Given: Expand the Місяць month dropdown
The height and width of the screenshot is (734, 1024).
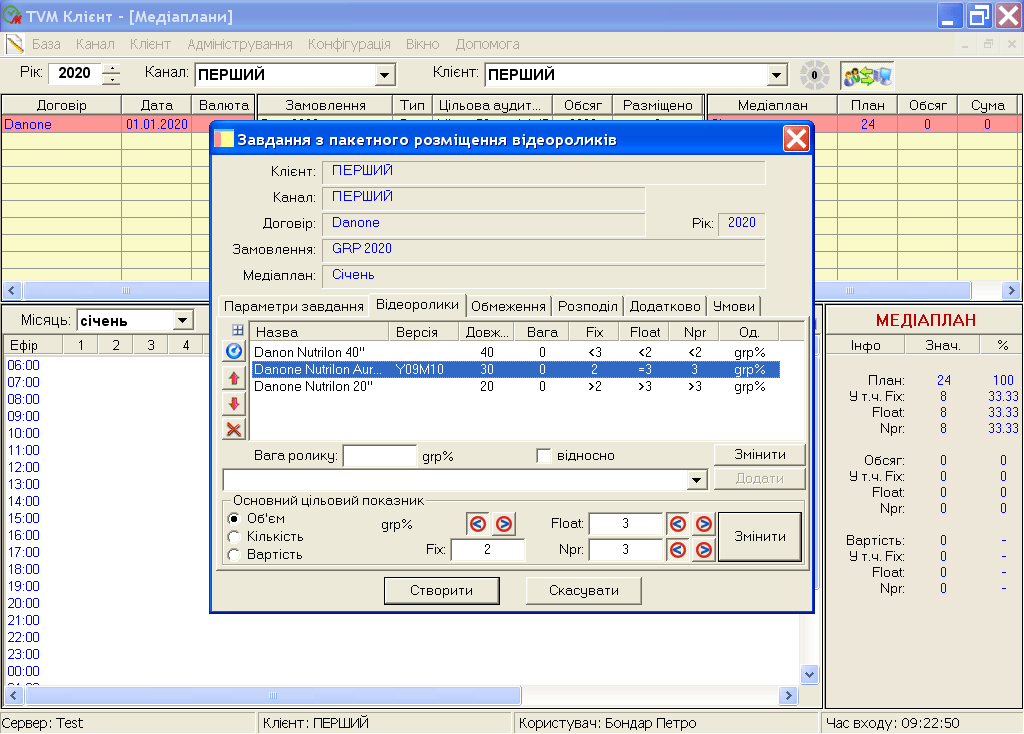Looking at the screenshot, I should [183, 320].
